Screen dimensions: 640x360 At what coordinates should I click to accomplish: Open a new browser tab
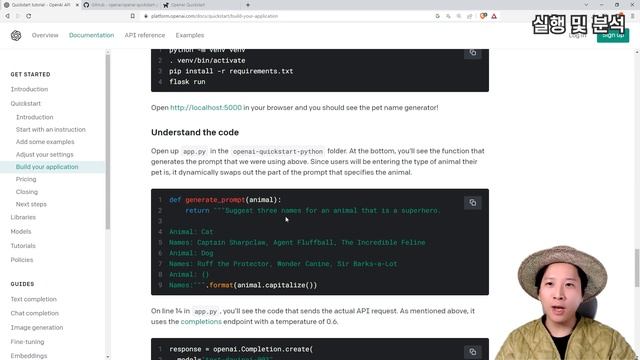coord(248,5)
